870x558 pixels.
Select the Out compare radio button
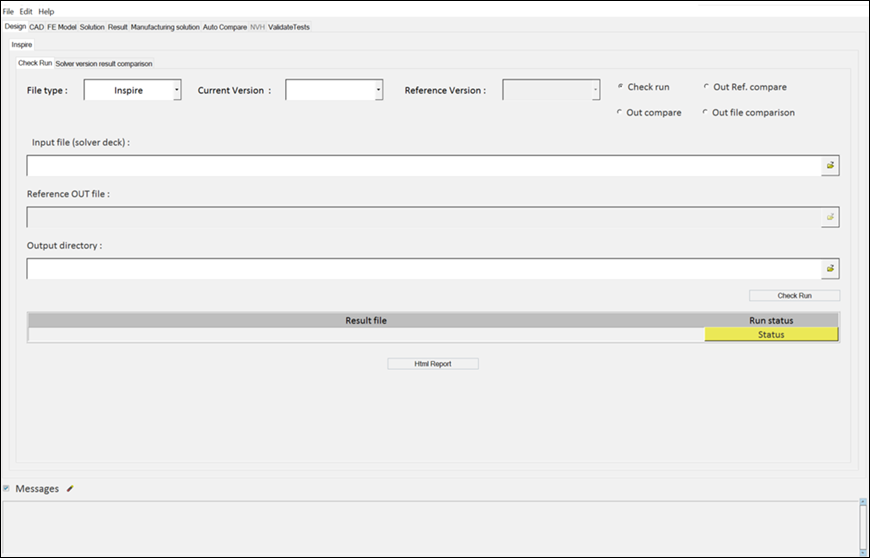coord(619,112)
